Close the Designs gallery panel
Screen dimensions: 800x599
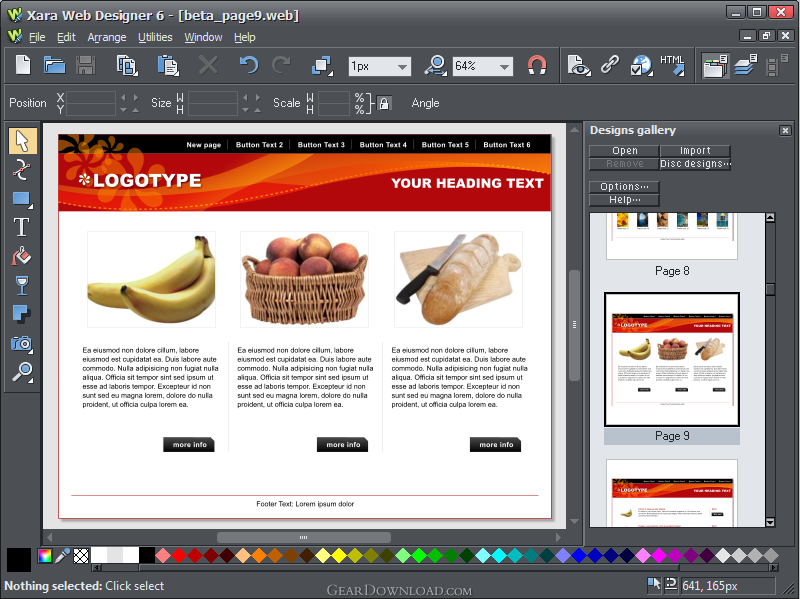pyautogui.click(x=785, y=131)
